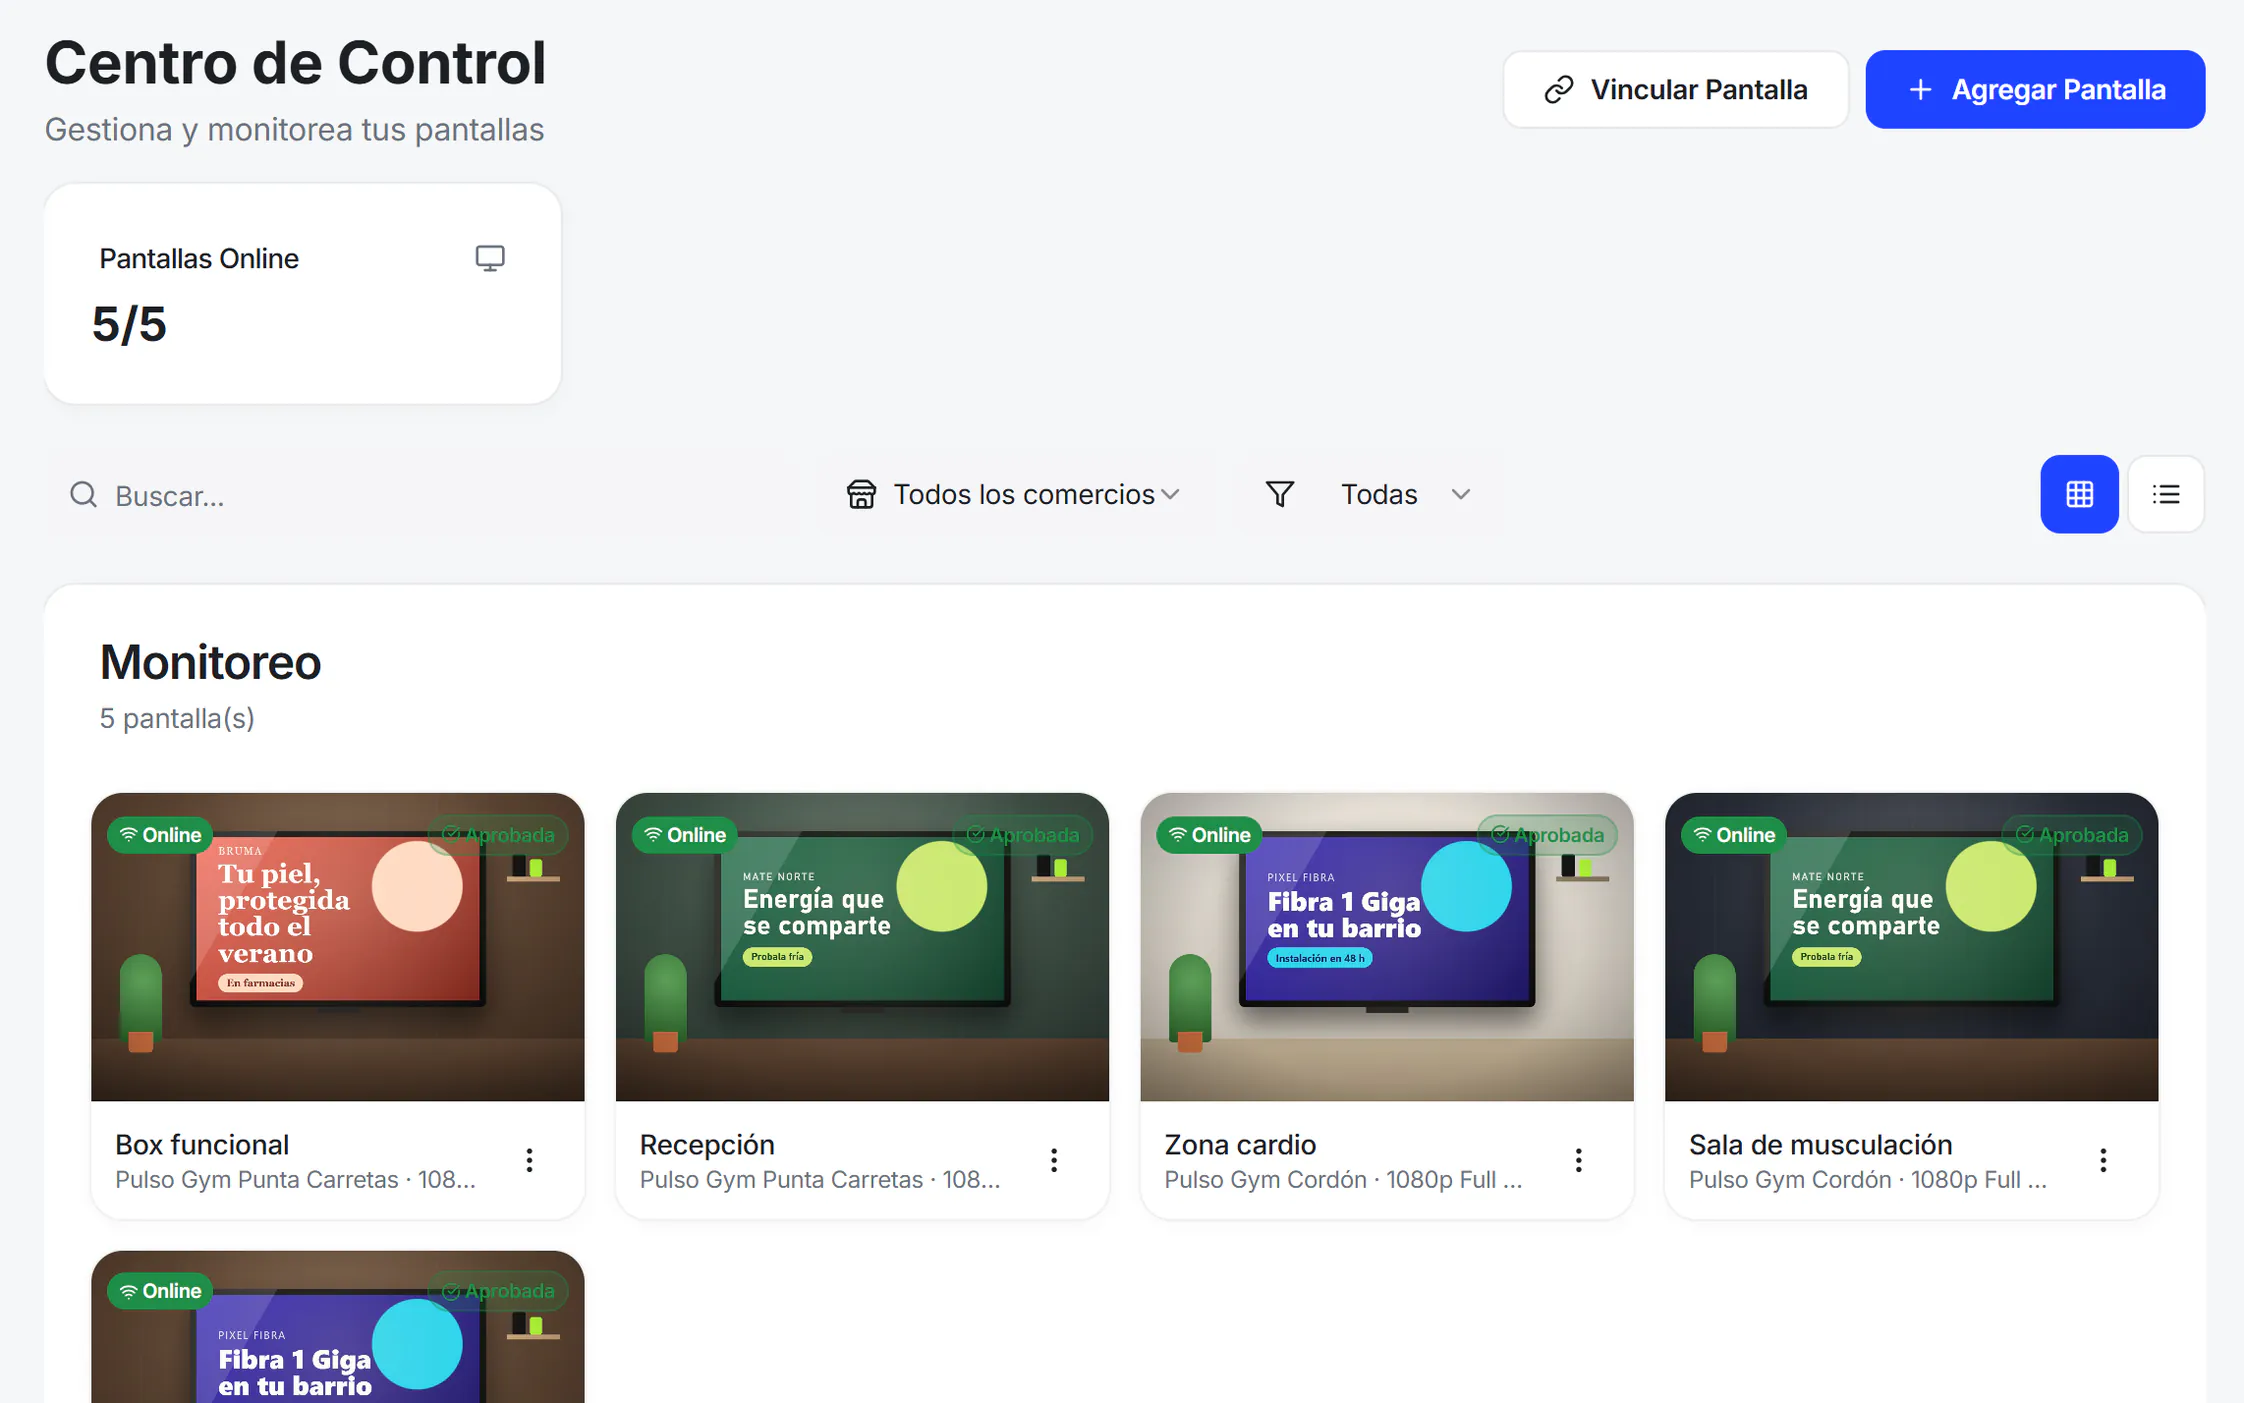The image size is (2244, 1403).
Task: Open options menu for Recepción
Action: [x=1053, y=1160]
